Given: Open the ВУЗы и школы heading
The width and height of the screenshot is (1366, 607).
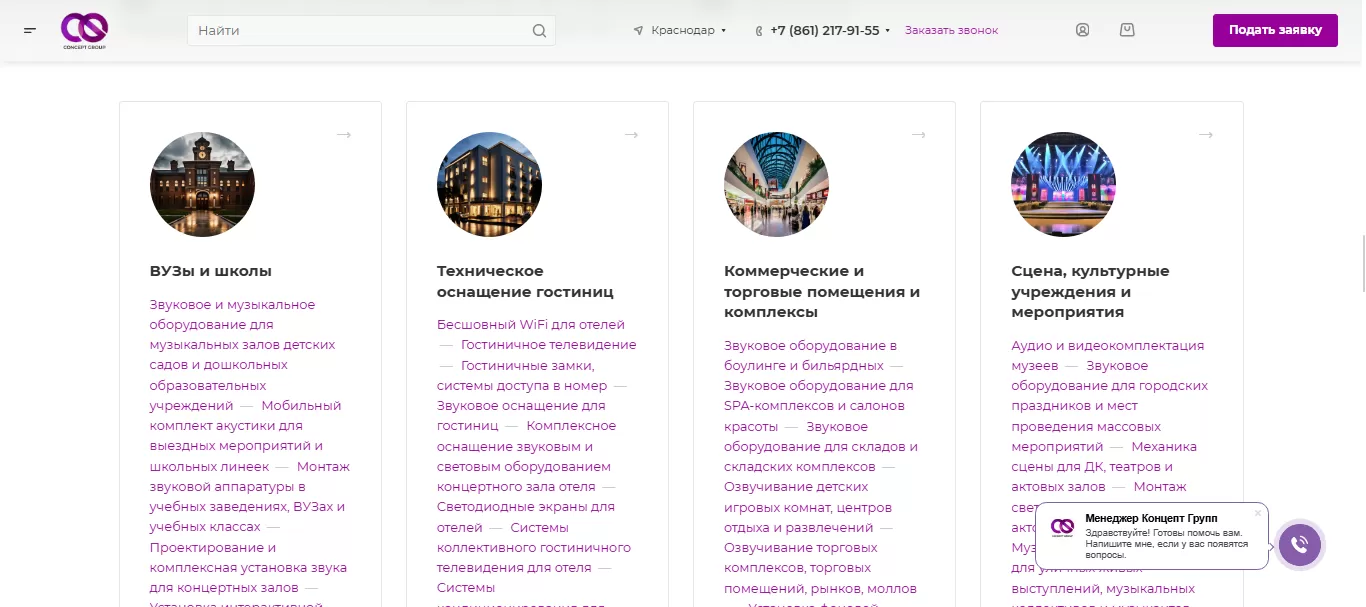Looking at the screenshot, I should point(211,271).
